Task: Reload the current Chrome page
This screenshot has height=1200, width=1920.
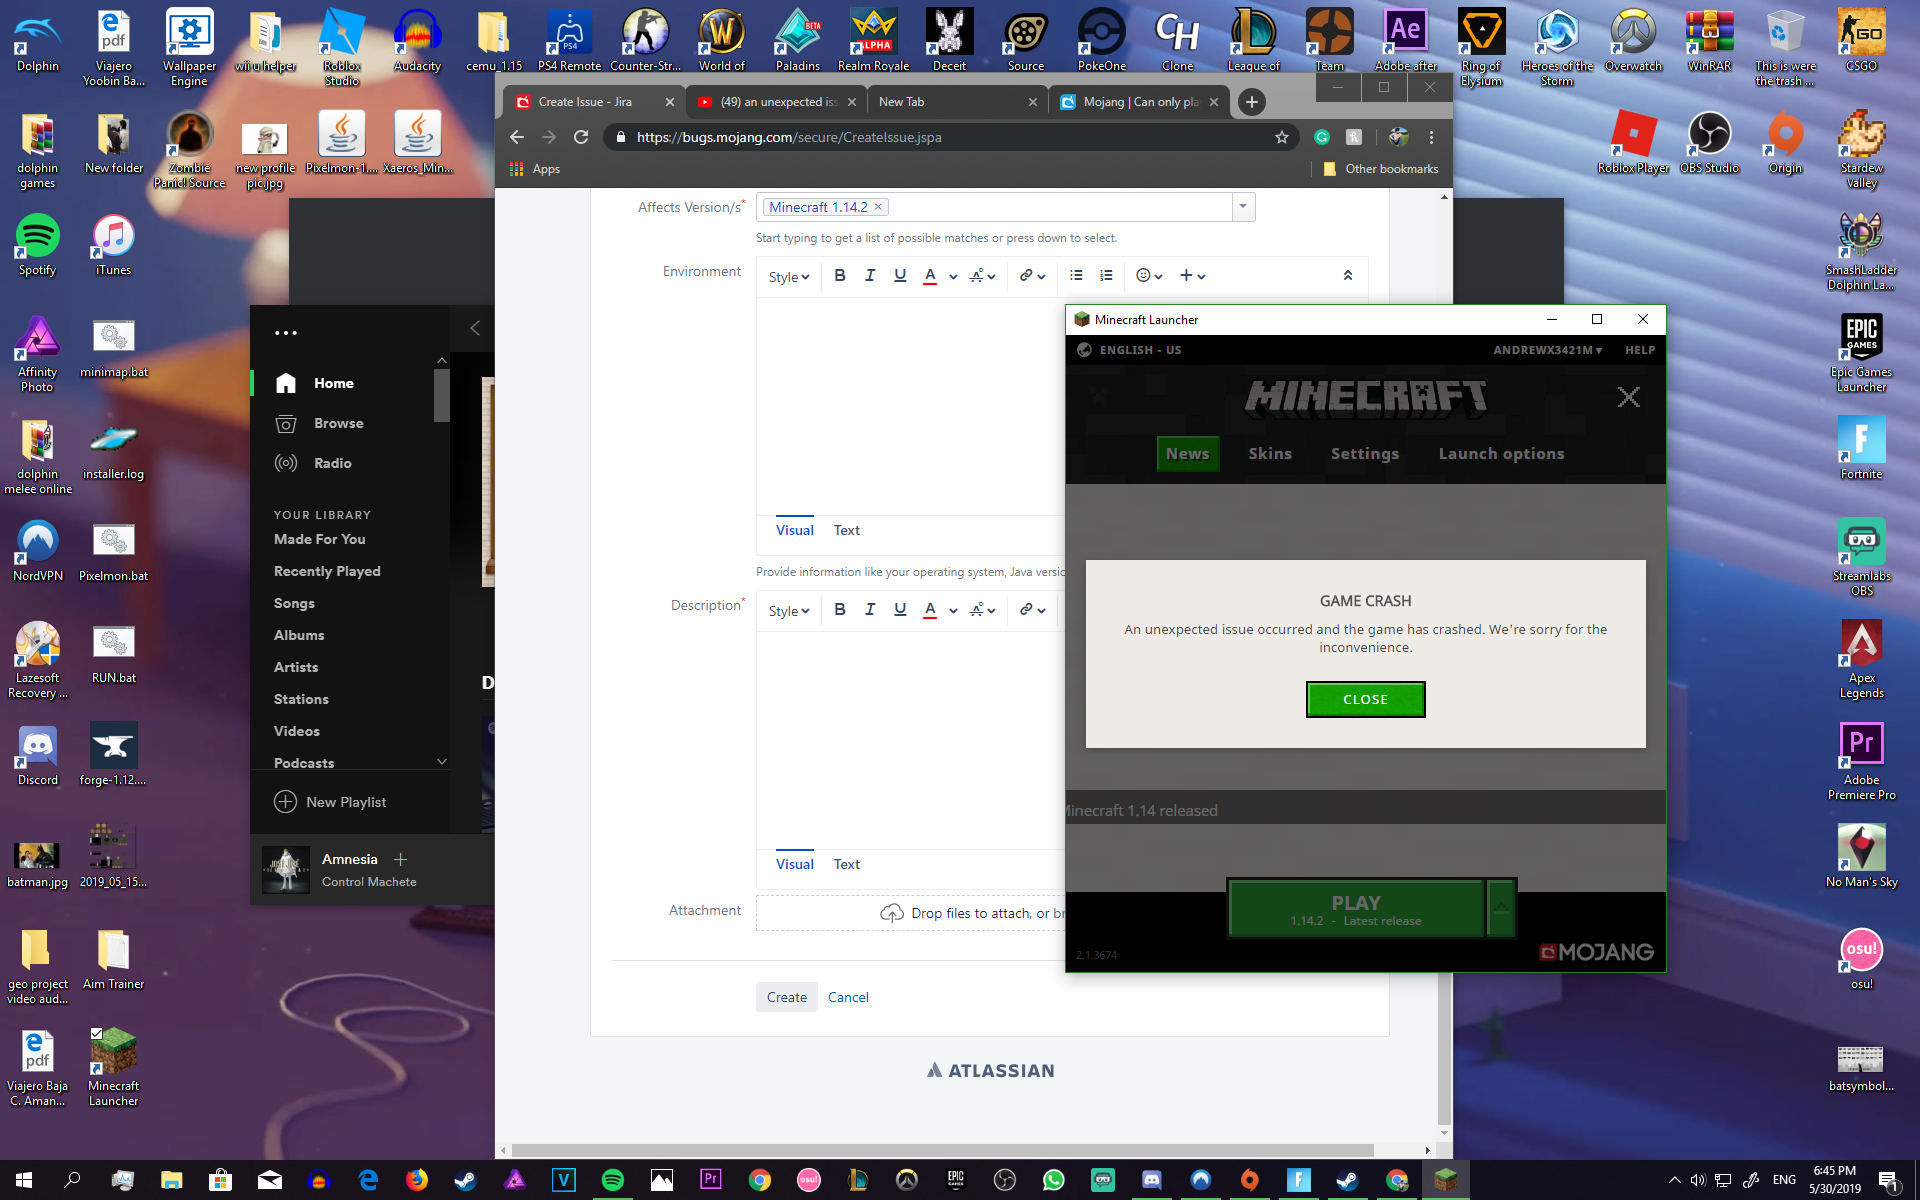Action: [x=581, y=137]
